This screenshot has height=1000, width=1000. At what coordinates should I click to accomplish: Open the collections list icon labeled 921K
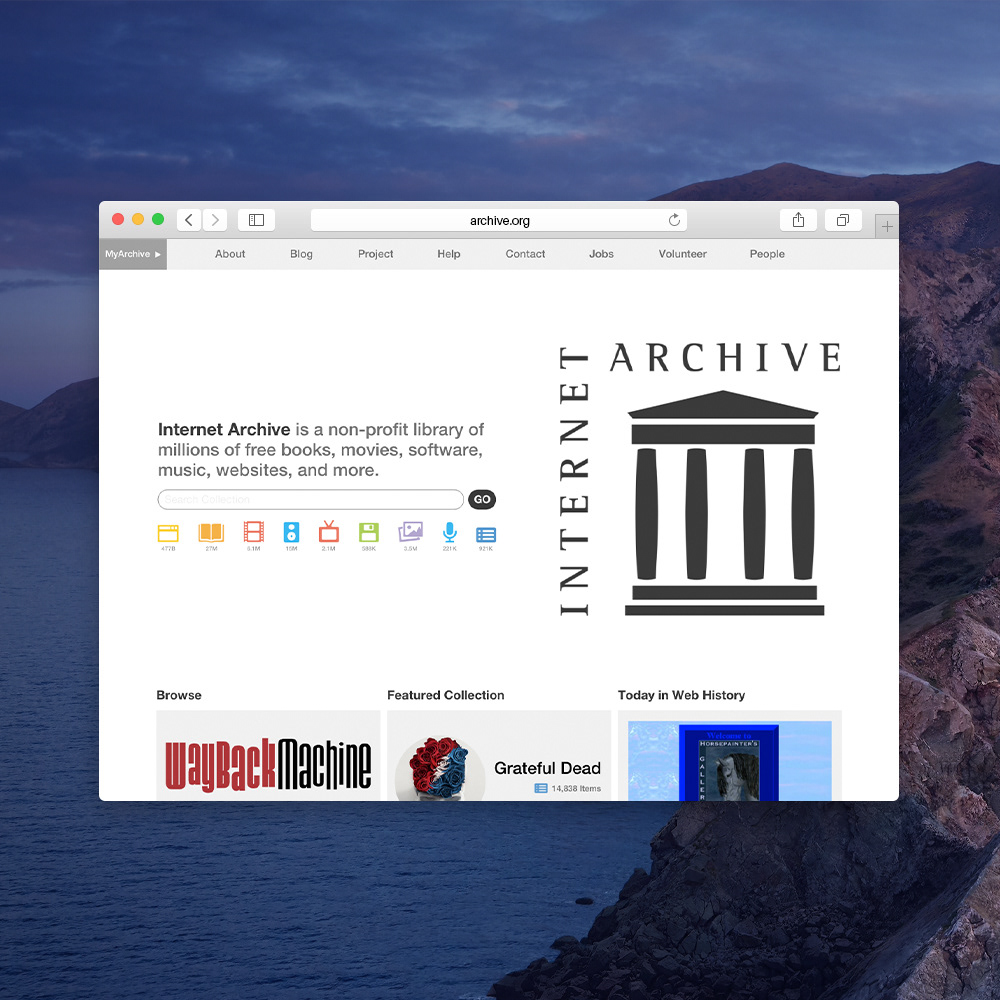486,534
